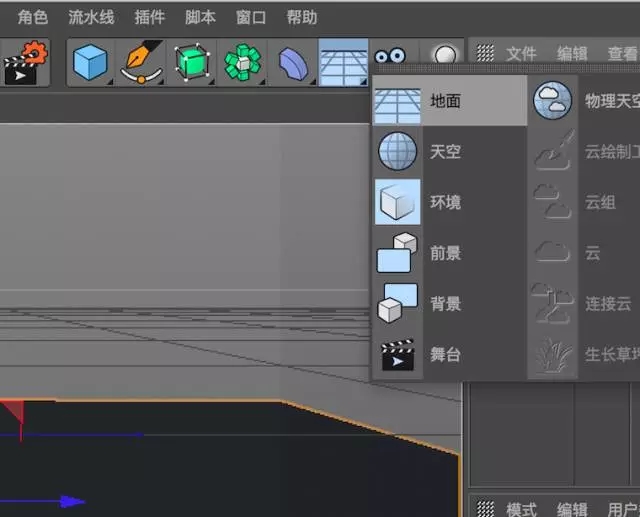Screen dimensions: 640x517
Task: Open the 帮助 menu
Action: pos(302,18)
